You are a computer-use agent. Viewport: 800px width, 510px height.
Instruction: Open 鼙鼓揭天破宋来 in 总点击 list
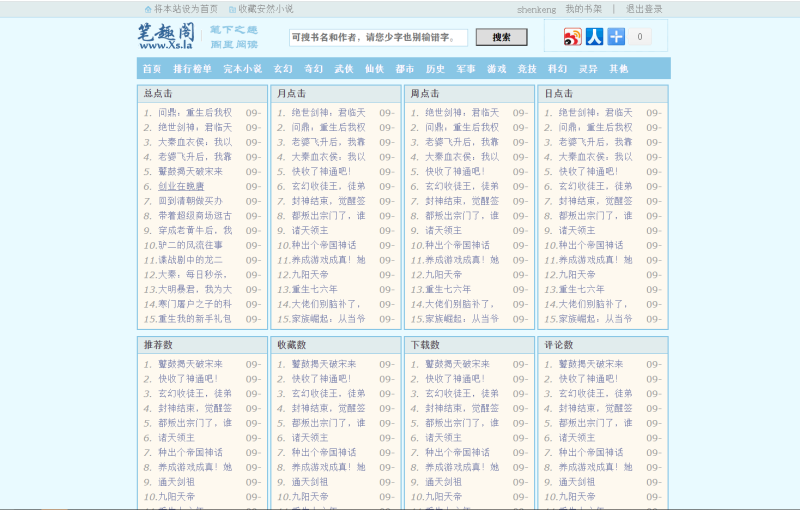click(x=190, y=172)
